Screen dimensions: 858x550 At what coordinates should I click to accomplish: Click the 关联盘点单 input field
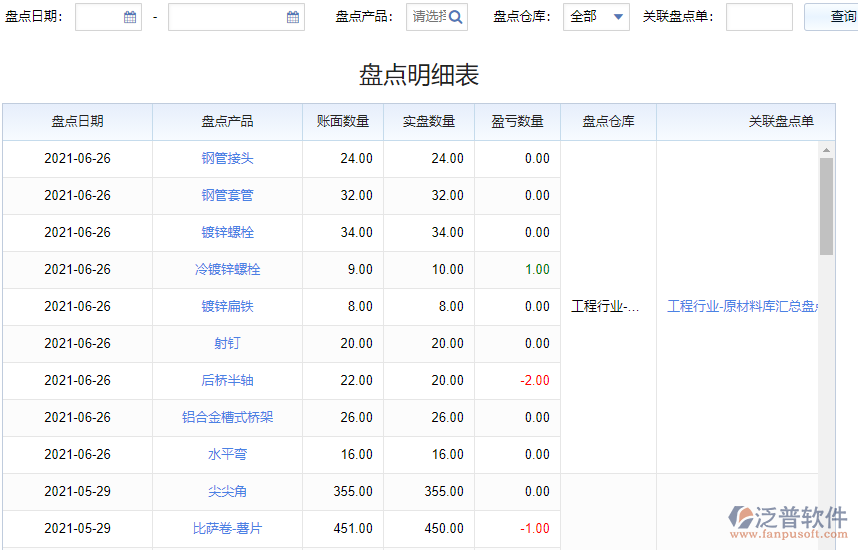[758, 17]
